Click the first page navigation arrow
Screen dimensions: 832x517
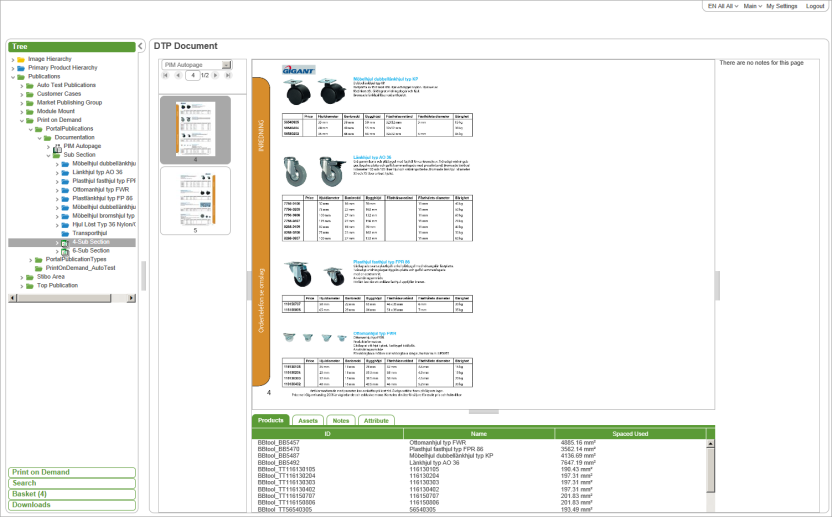168,76
